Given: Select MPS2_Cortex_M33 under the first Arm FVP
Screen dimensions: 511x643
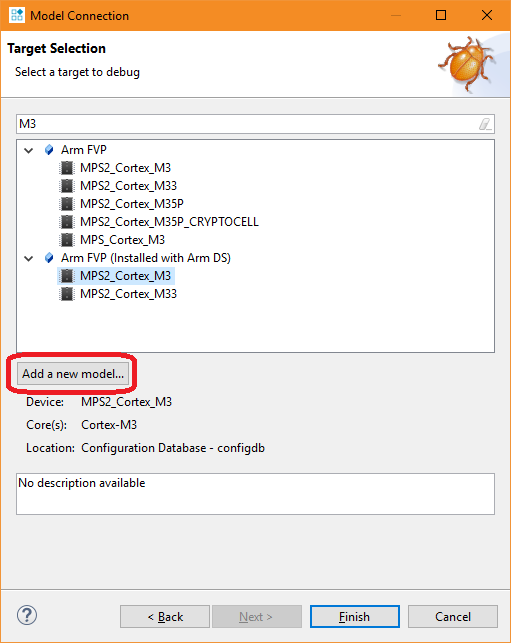Looking at the screenshot, I should [128, 186].
